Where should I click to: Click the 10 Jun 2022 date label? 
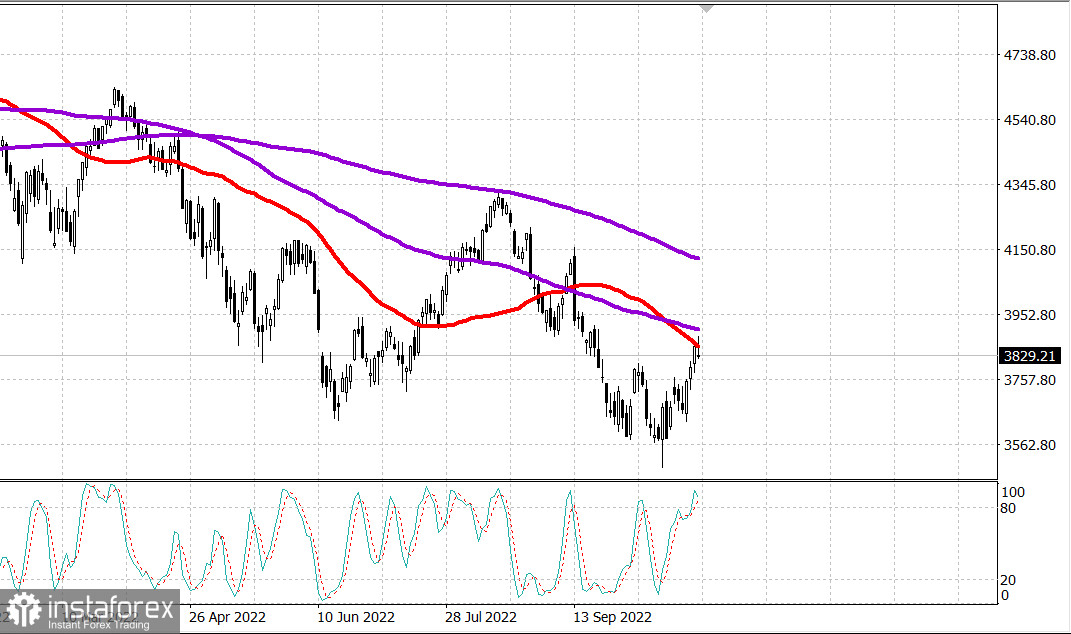[x=356, y=617]
